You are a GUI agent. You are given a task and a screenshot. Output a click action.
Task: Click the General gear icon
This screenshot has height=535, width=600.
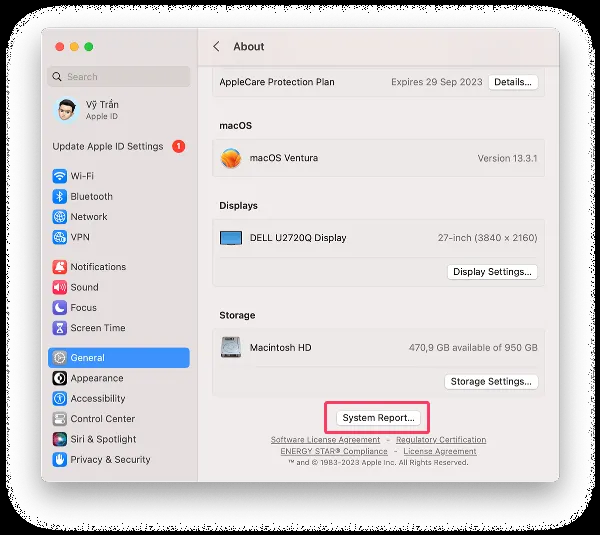[x=59, y=357]
